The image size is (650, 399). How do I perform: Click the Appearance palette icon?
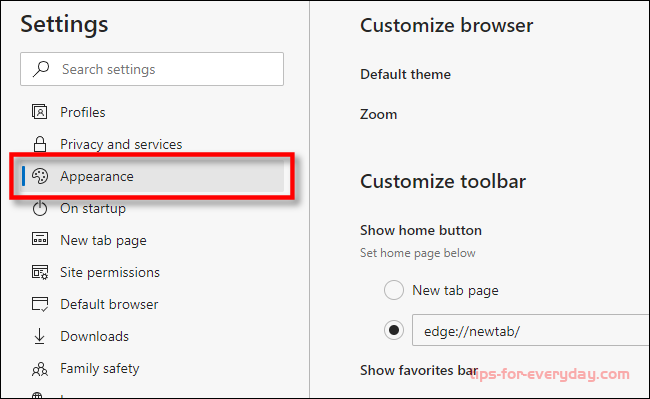click(40, 176)
